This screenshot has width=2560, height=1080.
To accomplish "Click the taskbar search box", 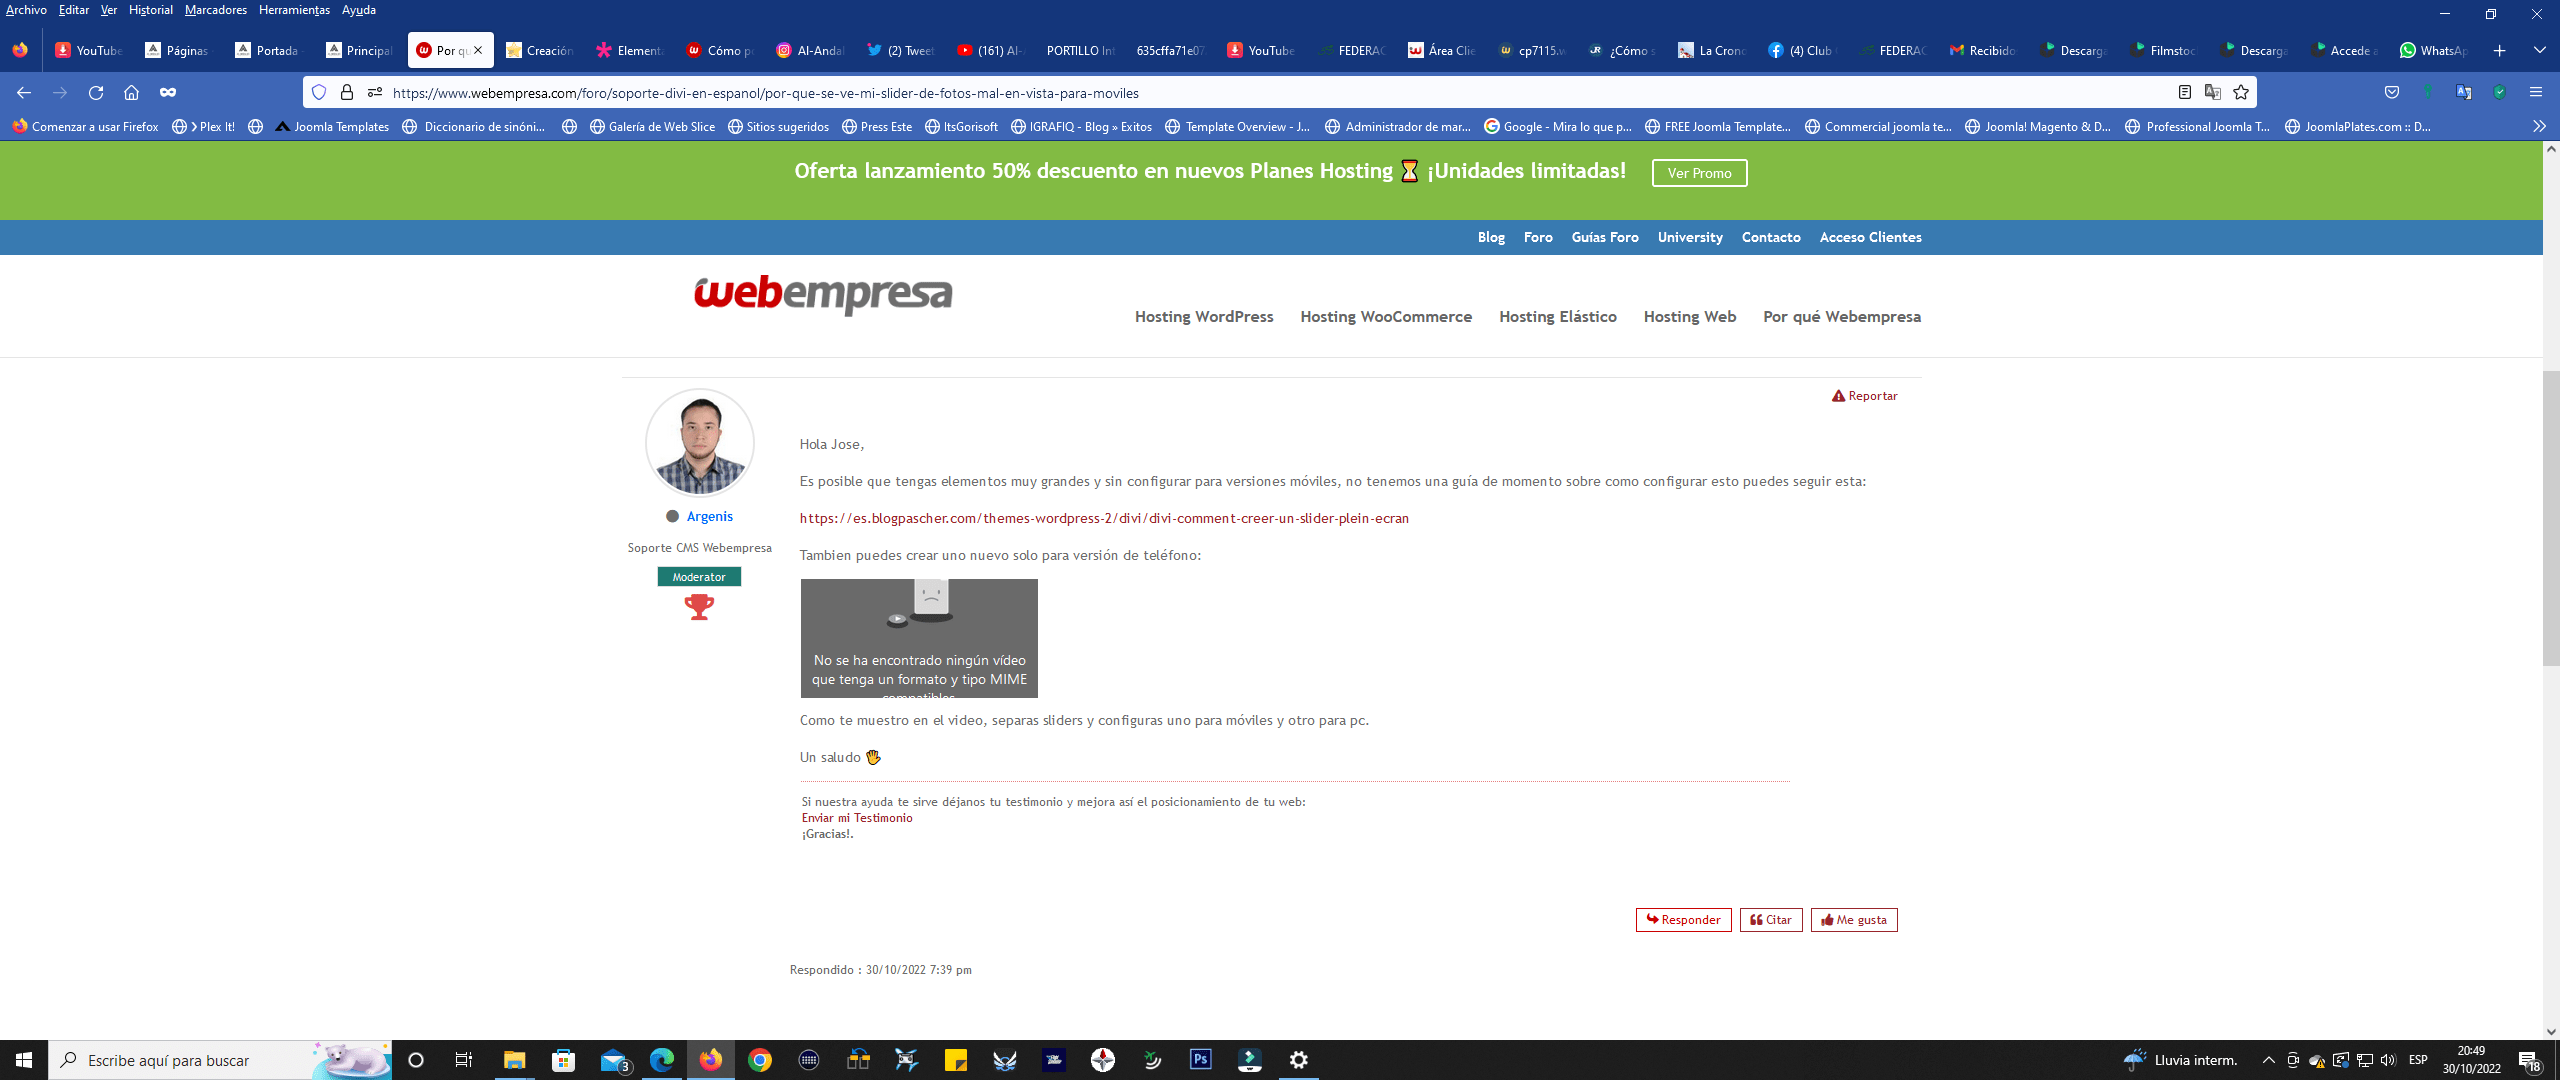I will click(220, 1060).
